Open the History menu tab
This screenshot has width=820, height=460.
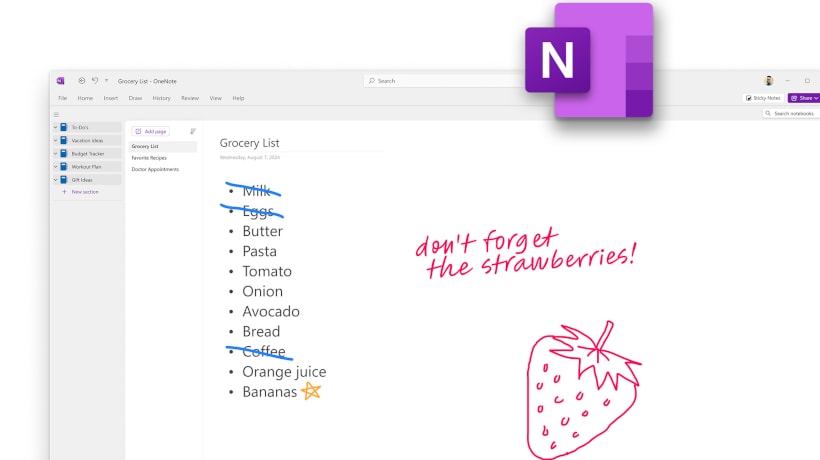point(162,98)
